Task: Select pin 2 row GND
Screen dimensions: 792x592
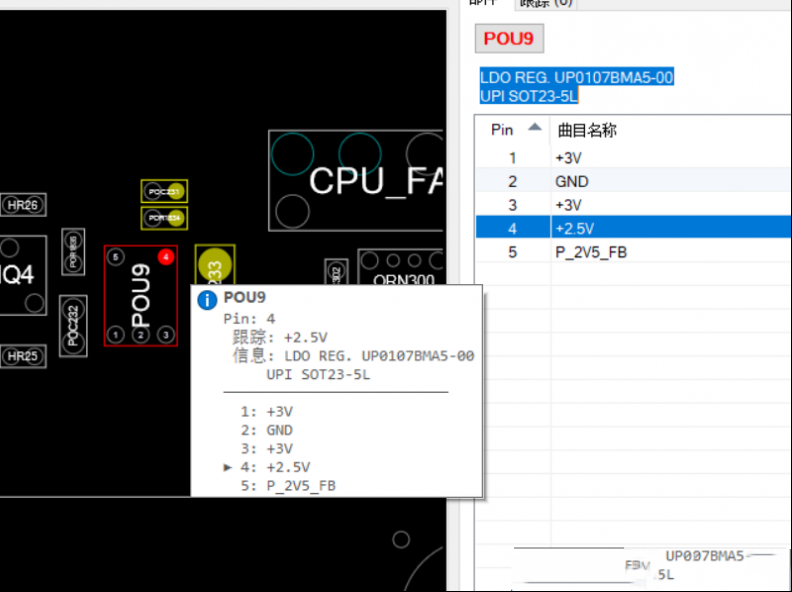Action: click(633, 181)
